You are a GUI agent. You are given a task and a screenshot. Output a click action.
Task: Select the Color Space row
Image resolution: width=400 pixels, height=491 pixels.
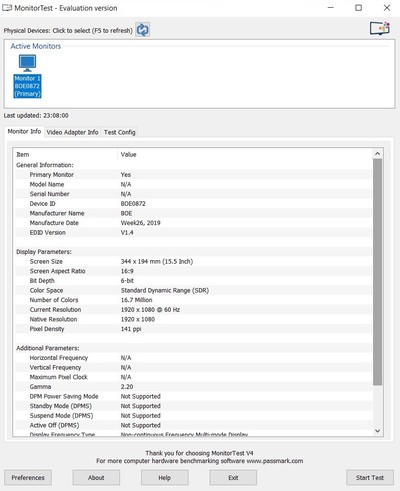[193, 291]
